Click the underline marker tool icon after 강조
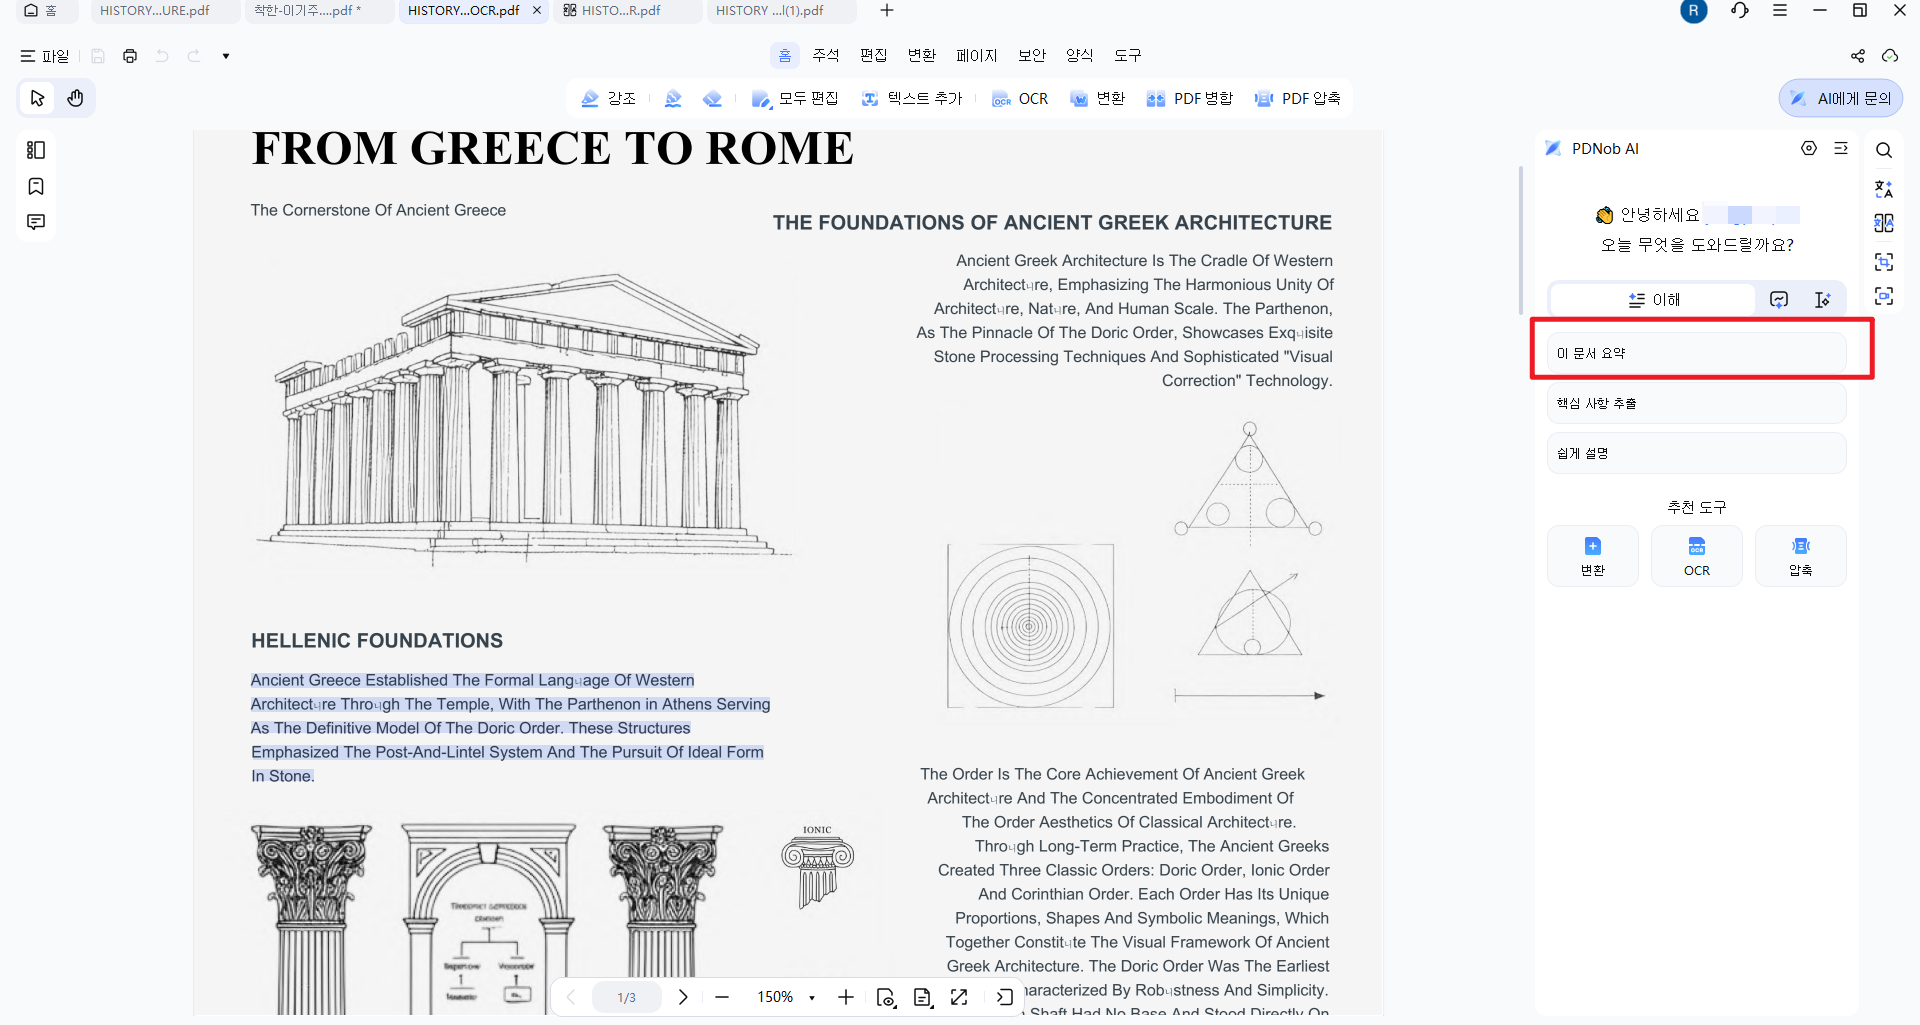This screenshot has height=1025, width=1920. point(673,98)
